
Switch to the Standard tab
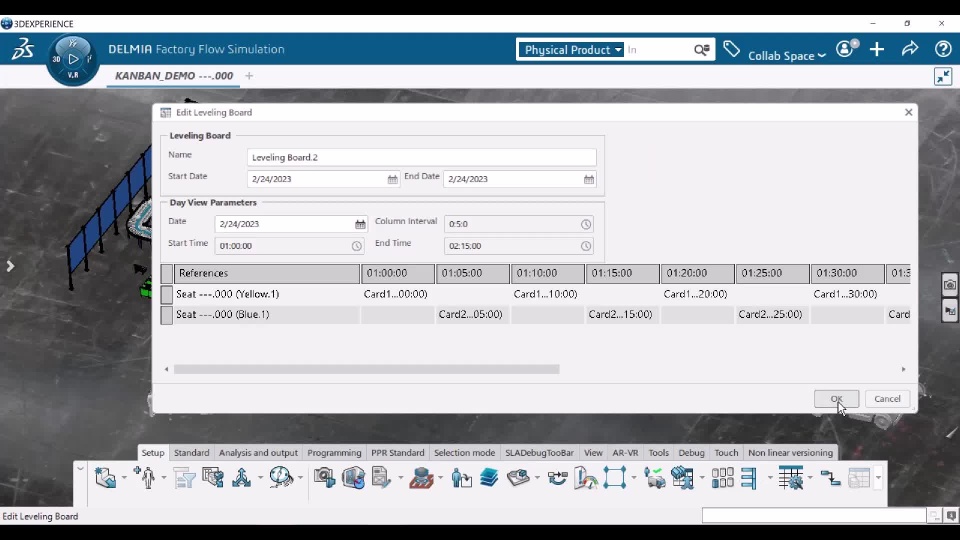pyautogui.click(x=191, y=453)
